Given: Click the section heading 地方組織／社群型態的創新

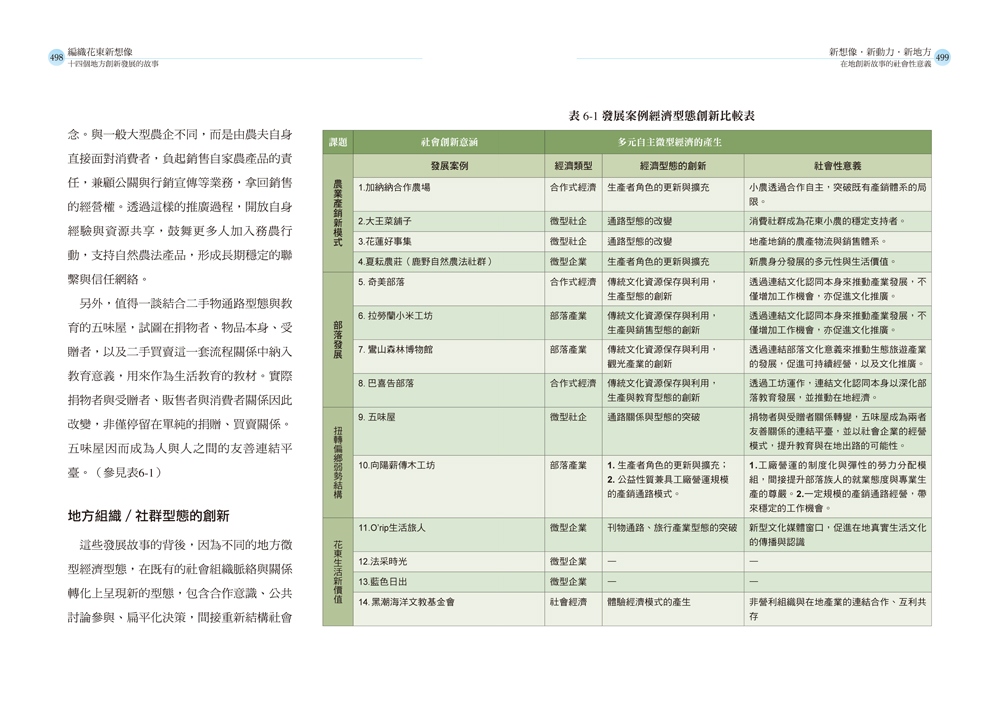Looking at the screenshot, I should pos(149,516).
